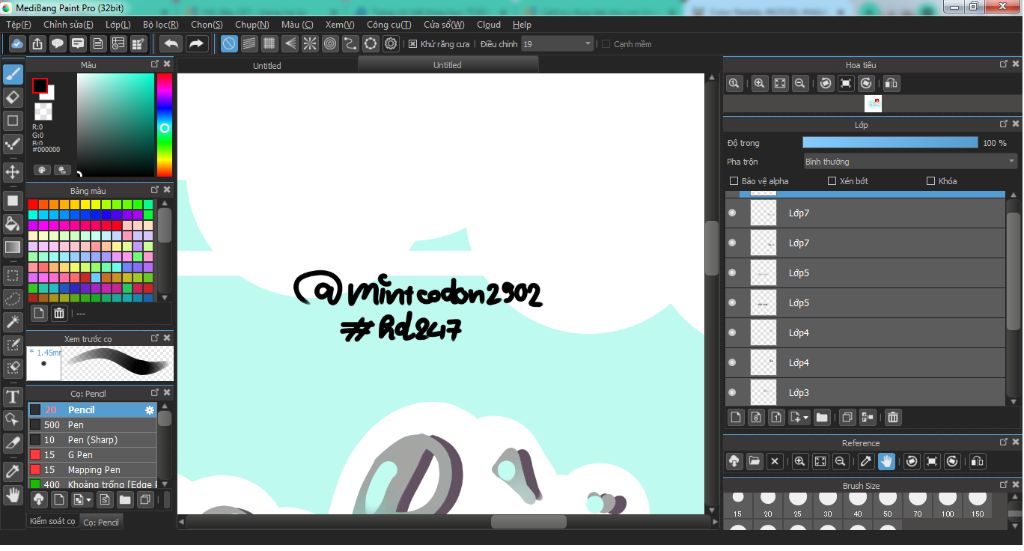1024x551 pixels.
Task: Switch to Kiểm soát cọ tab
Action: pos(52,521)
